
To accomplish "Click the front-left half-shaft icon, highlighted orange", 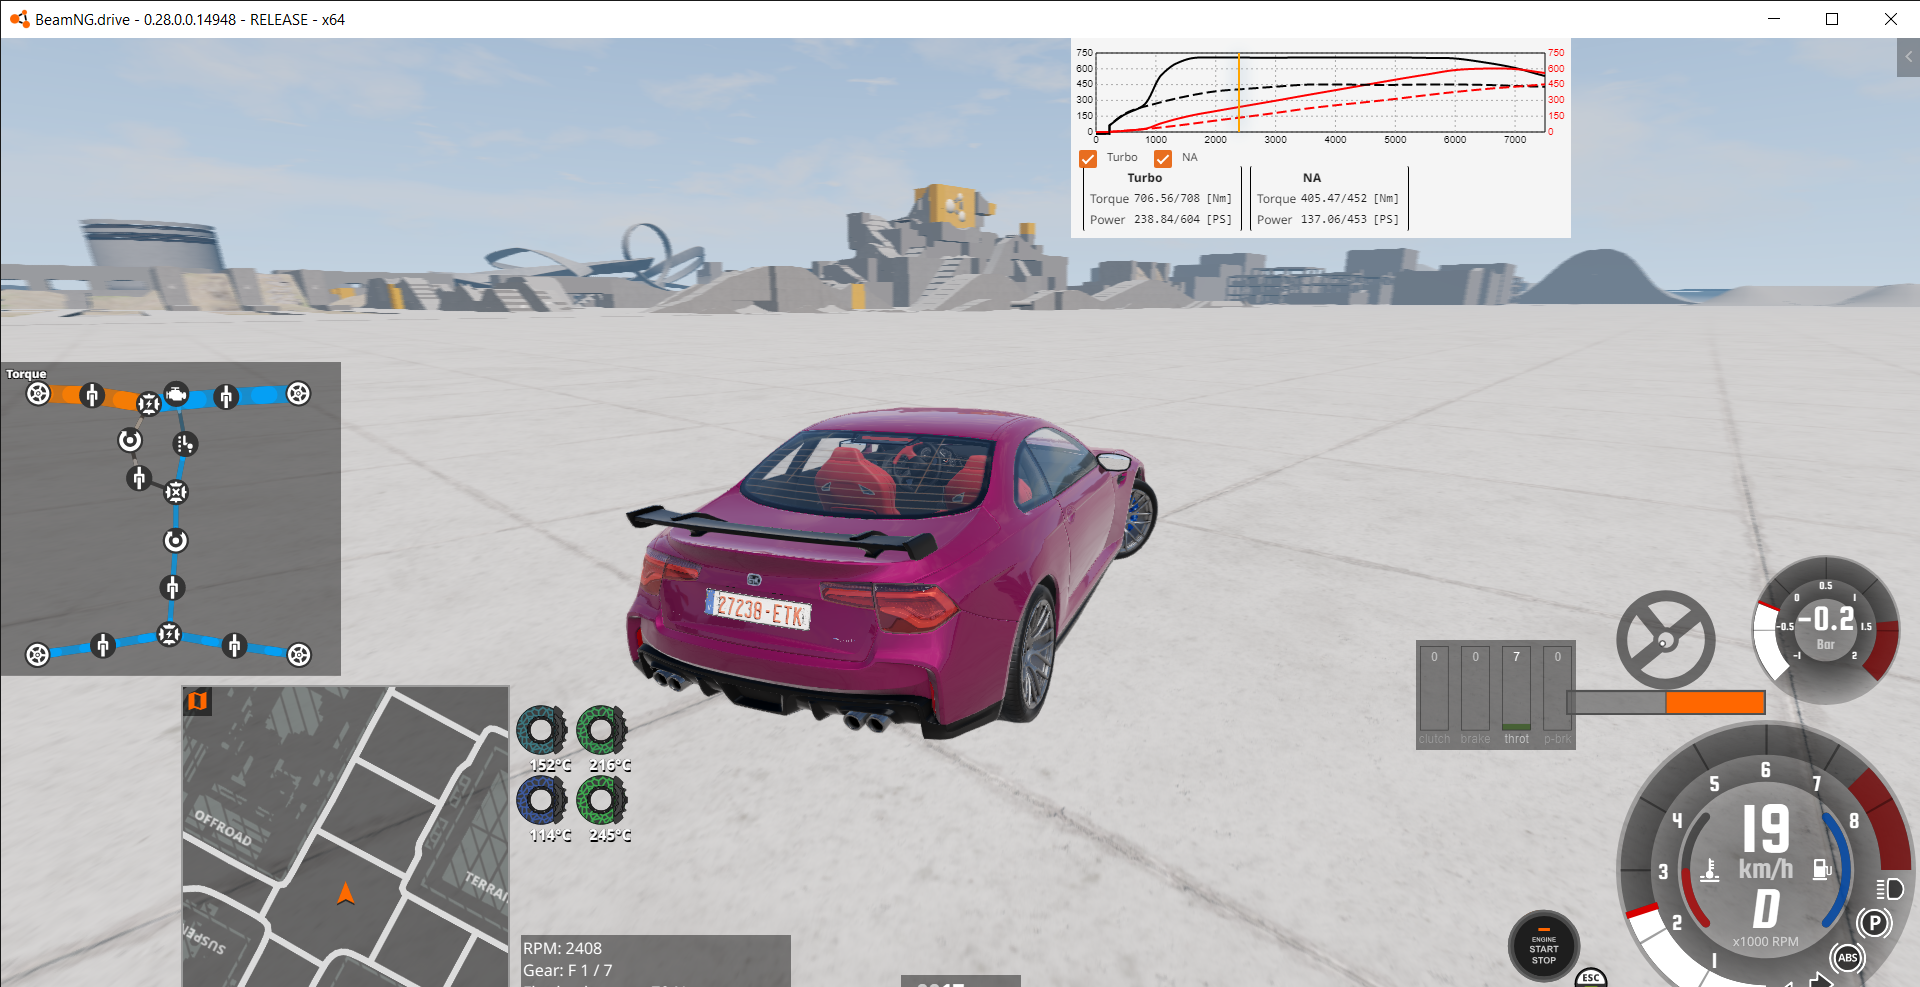I will click(92, 395).
